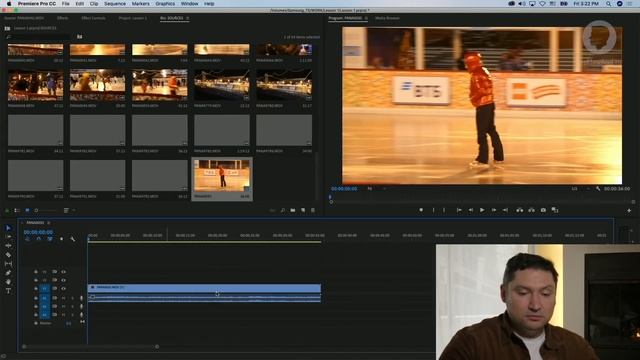Select the Pen tool
Screen dimensions: 640x360
[x=8, y=273]
